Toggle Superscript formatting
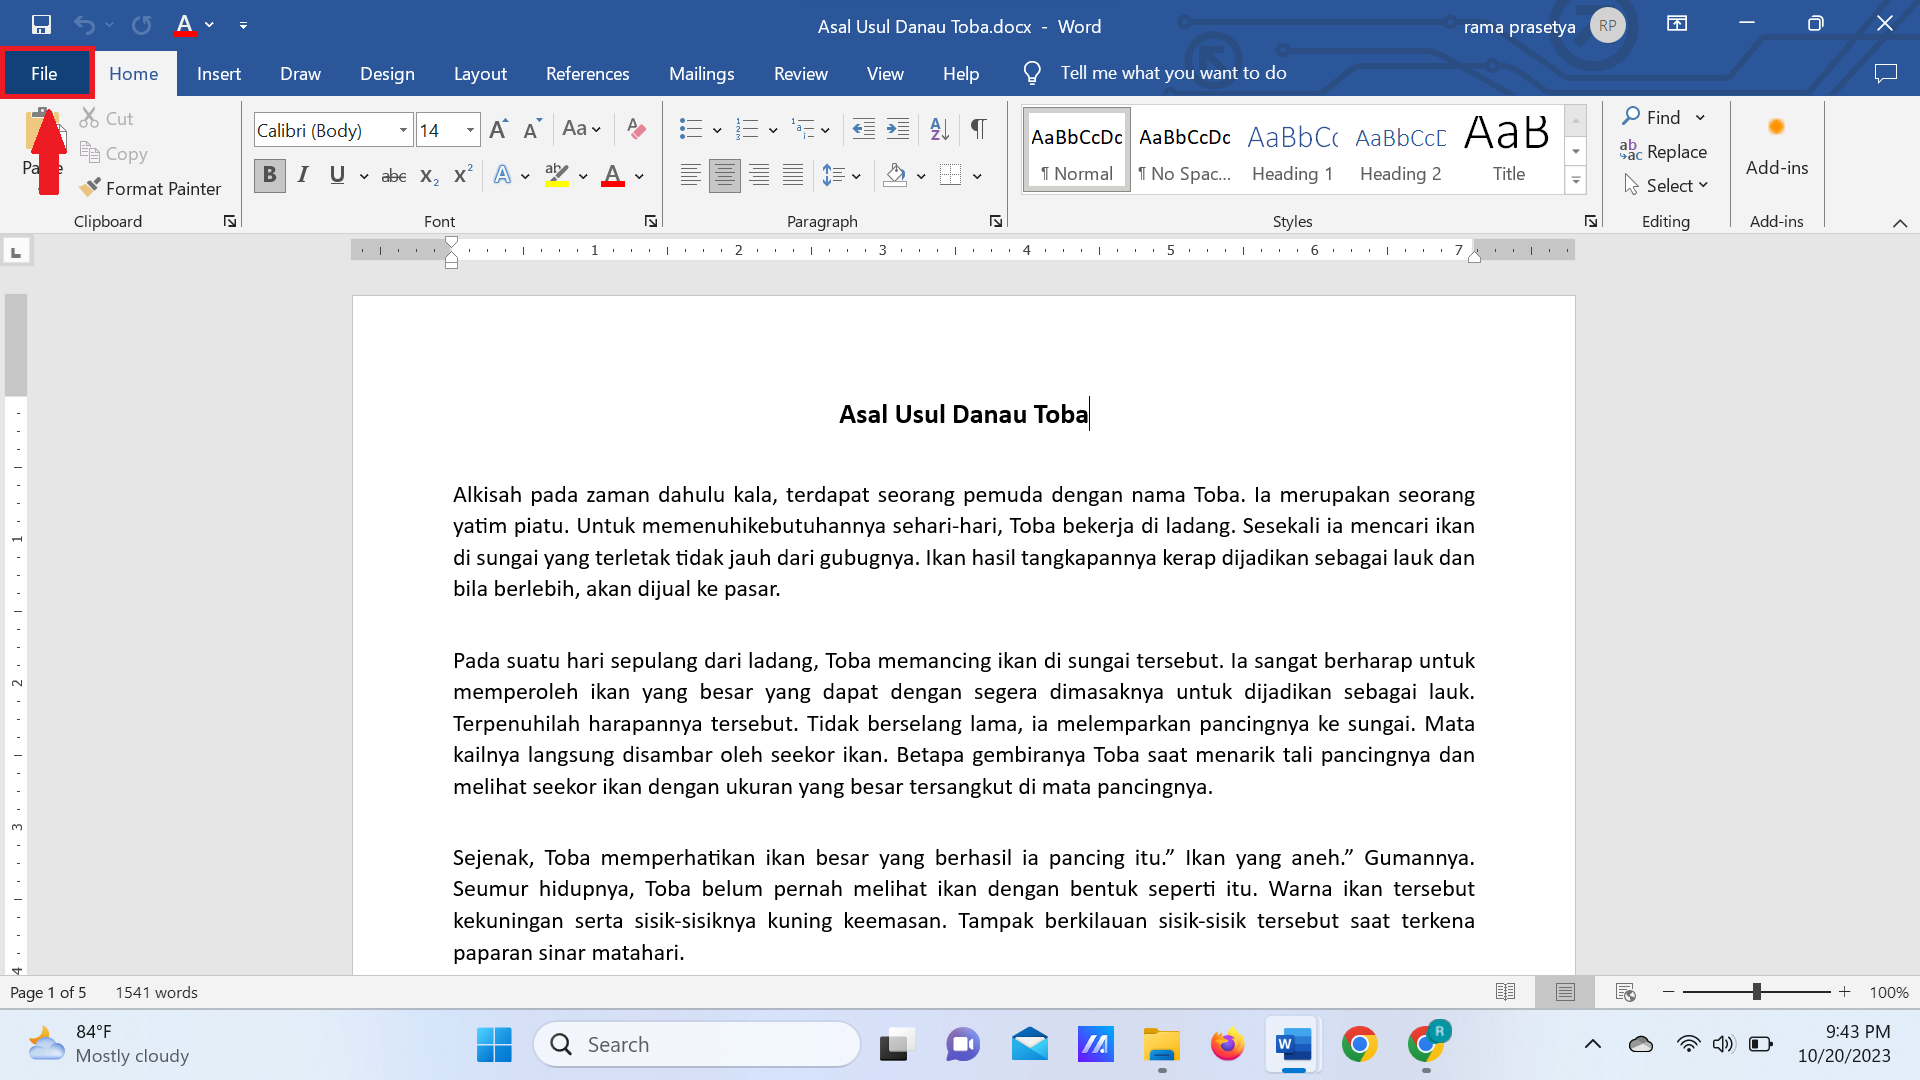Screen dimensions: 1920x1080 click(x=463, y=176)
